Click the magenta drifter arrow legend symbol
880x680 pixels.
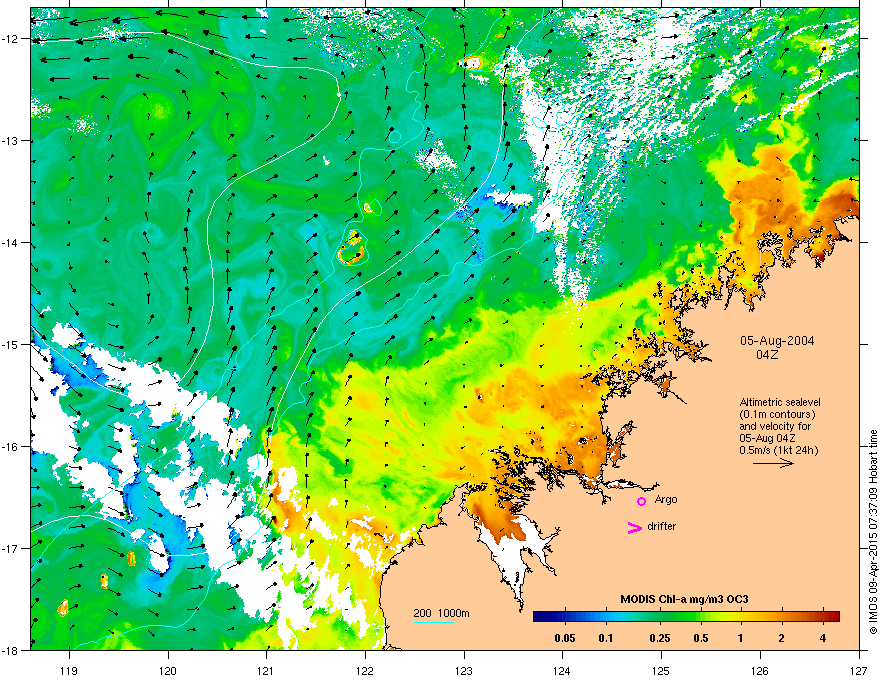click(x=634, y=527)
